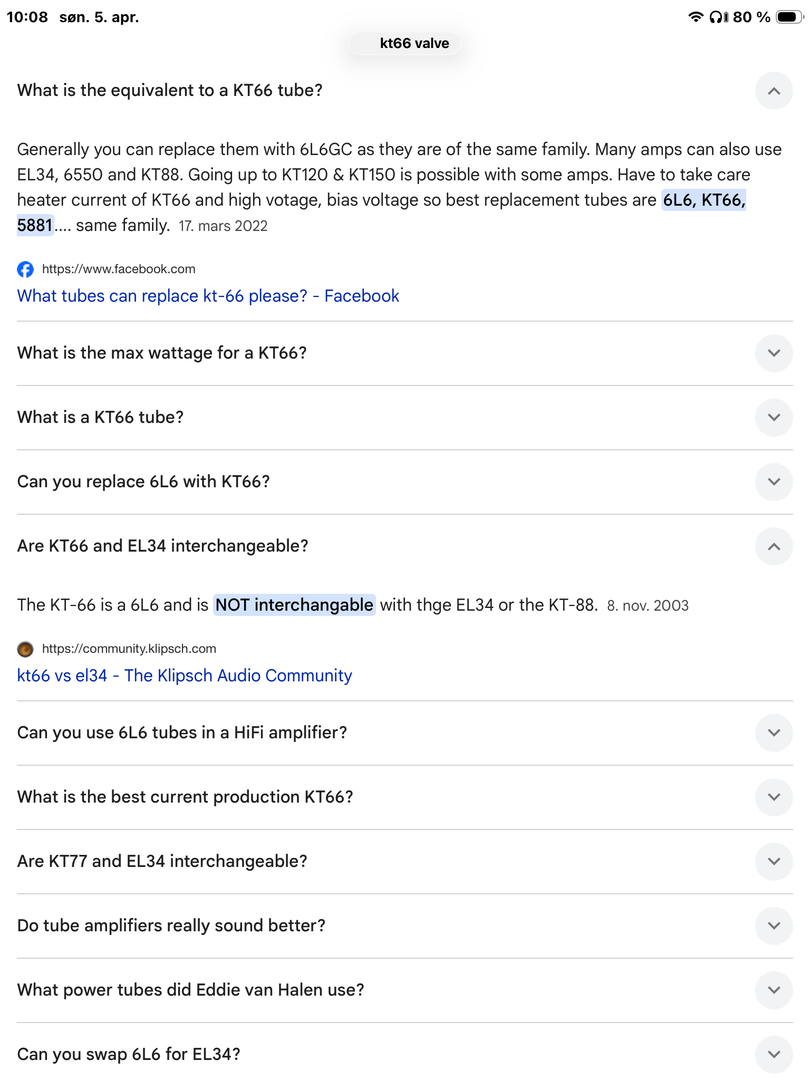810x1080 pixels.
Task: Collapse the KT66 equivalent tube answer
Action: tap(773, 91)
